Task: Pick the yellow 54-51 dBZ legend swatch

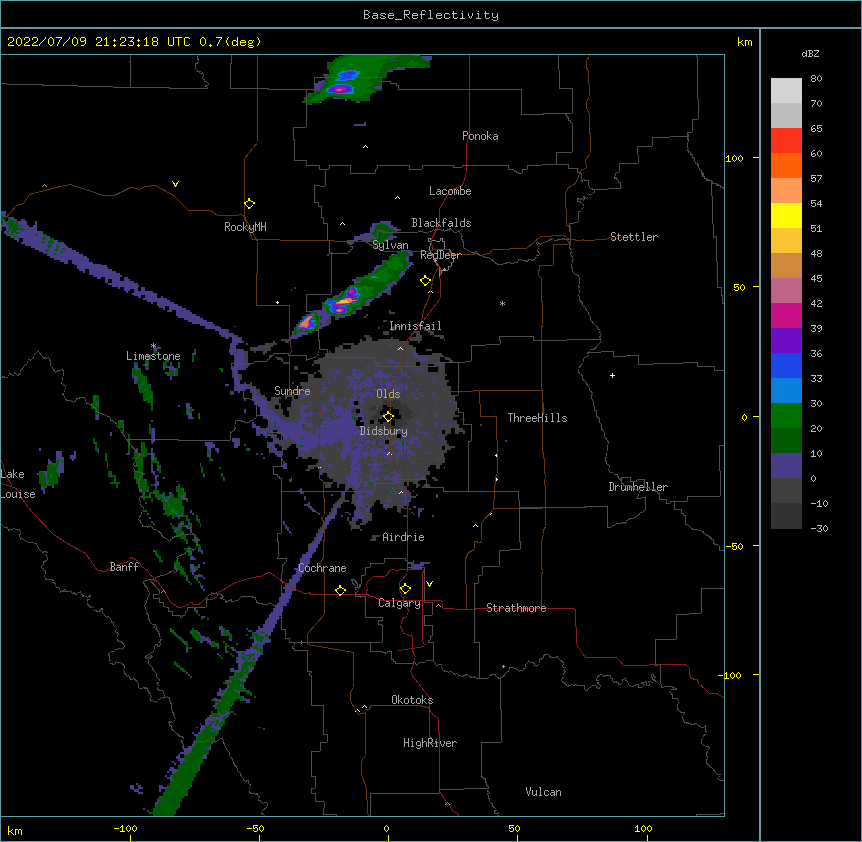Action: [x=786, y=216]
